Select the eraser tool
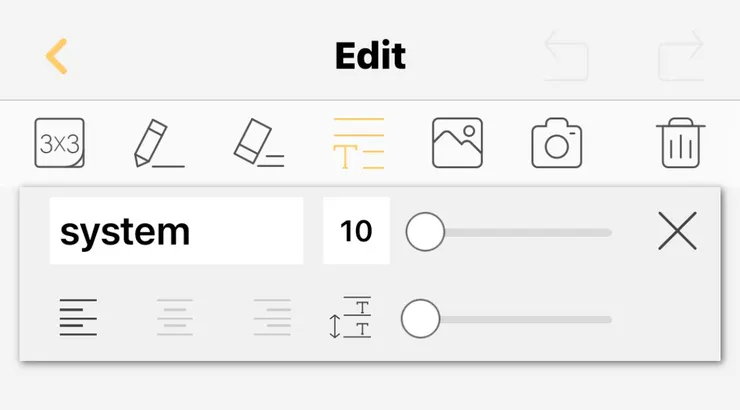The width and height of the screenshot is (740, 410). (x=258, y=143)
